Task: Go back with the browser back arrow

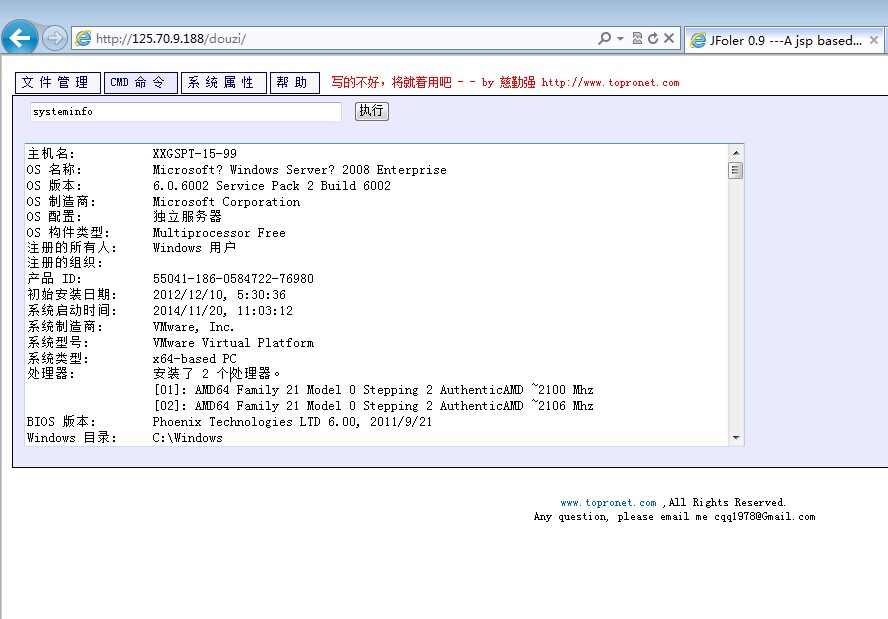Action: (20, 39)
